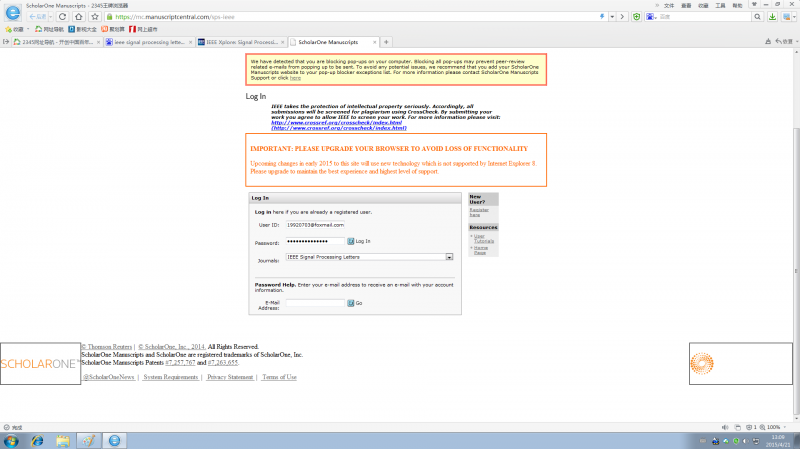The height and width of the screenshot is (449, 800).
Task: Click the Thomson Reuters orange logo
Action: (x=702, y=364)
